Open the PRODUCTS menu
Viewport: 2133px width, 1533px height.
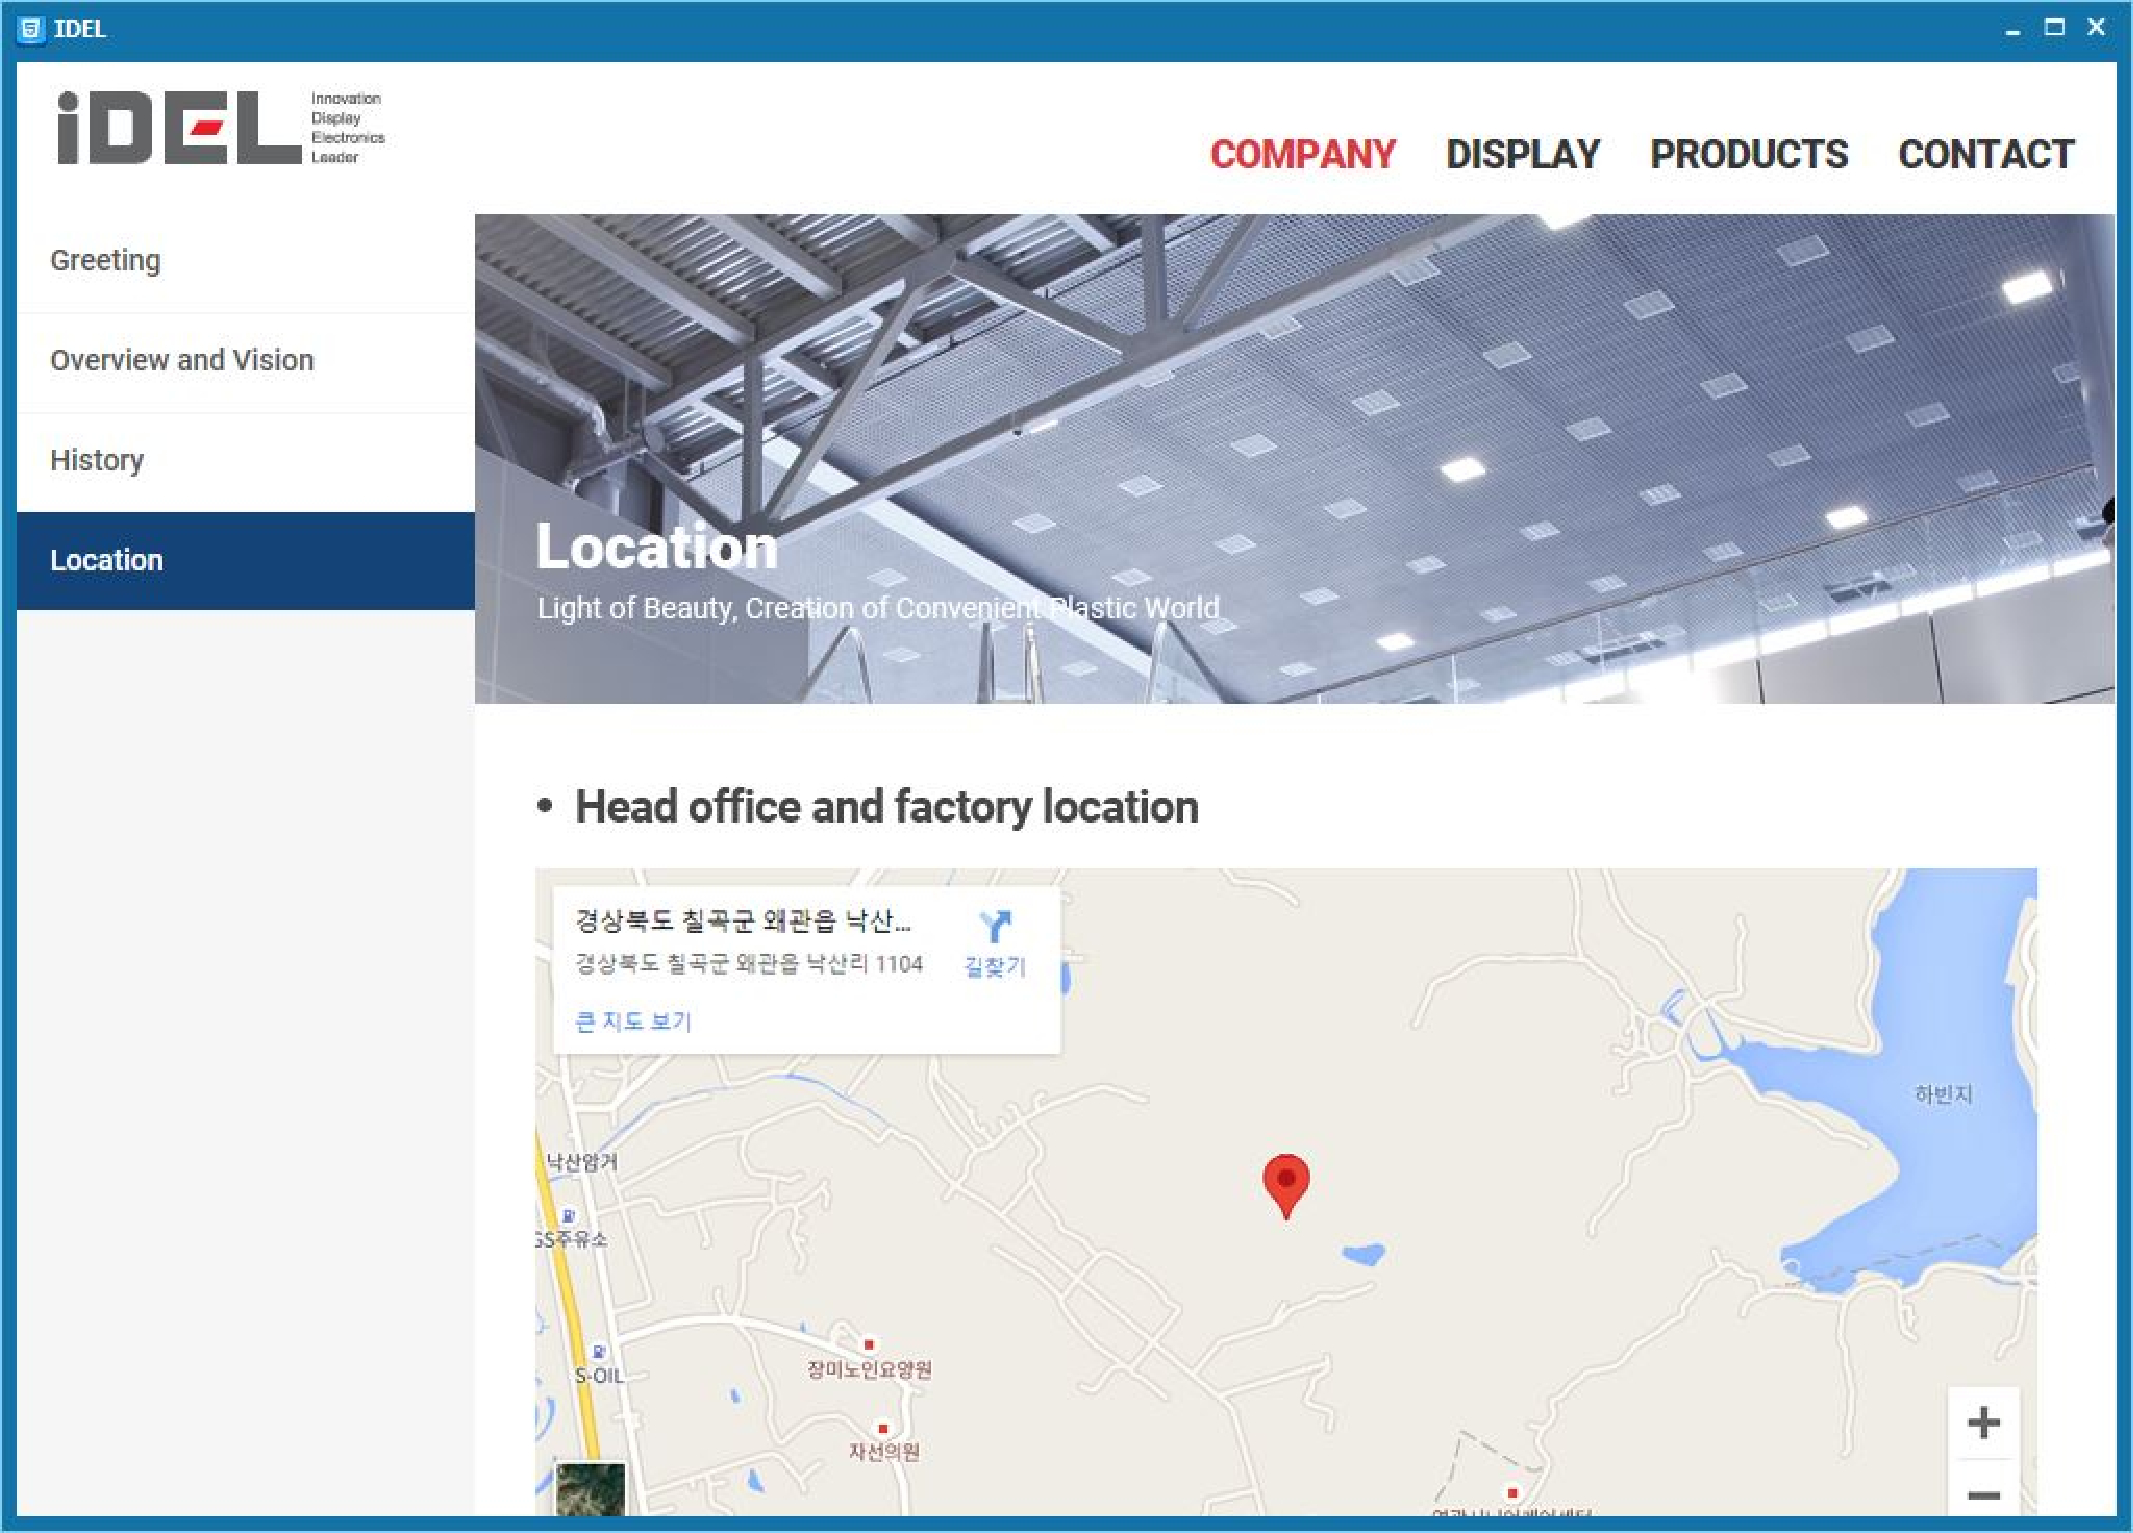pos(1748,154)
